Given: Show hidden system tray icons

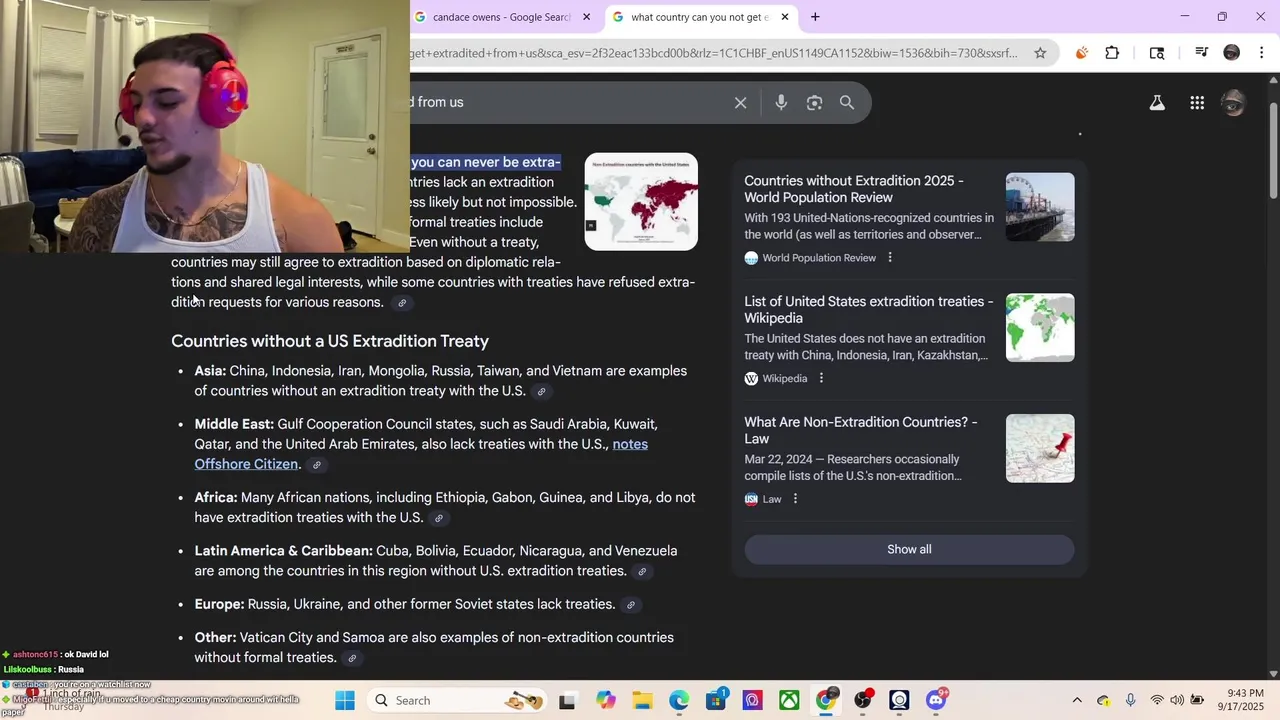Looking at the screenshot, I should [x=1077, y=700].
